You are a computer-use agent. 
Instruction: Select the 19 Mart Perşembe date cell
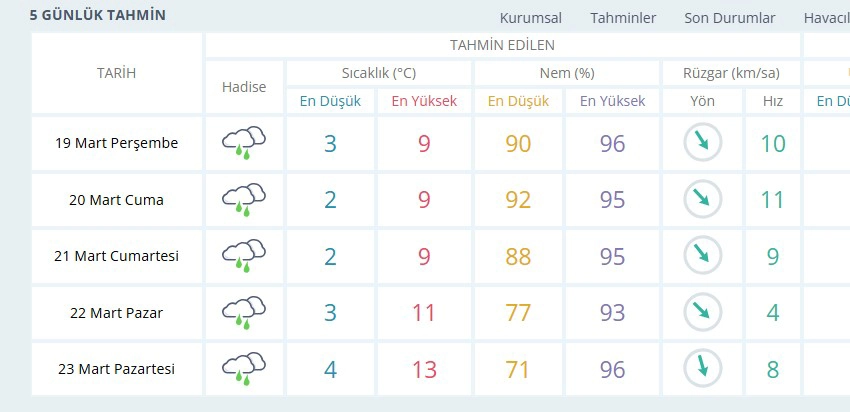(x=117, y=143)
